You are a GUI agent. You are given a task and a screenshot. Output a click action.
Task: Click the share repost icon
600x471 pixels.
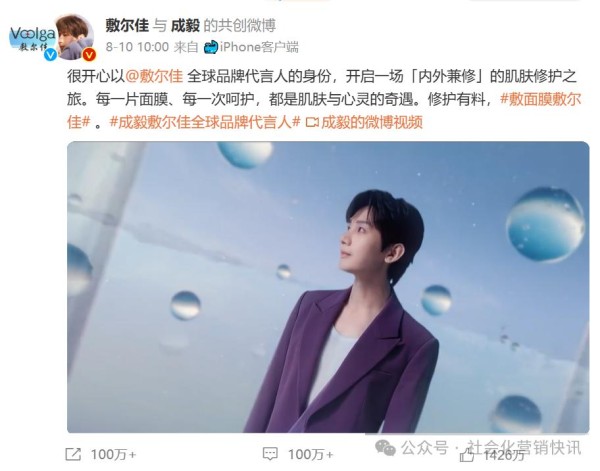73,454
